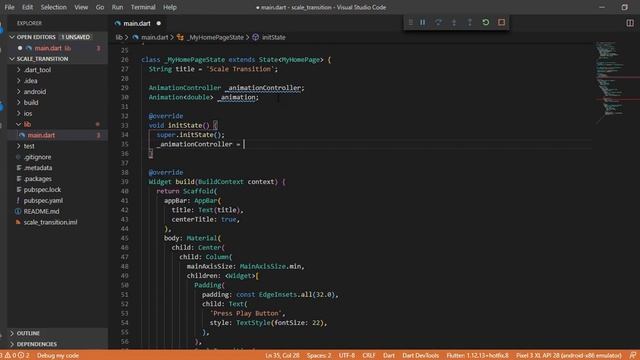Viewport: 640px width, 360px height.
Task: Change language mode Dart
Action: [389, 356]
